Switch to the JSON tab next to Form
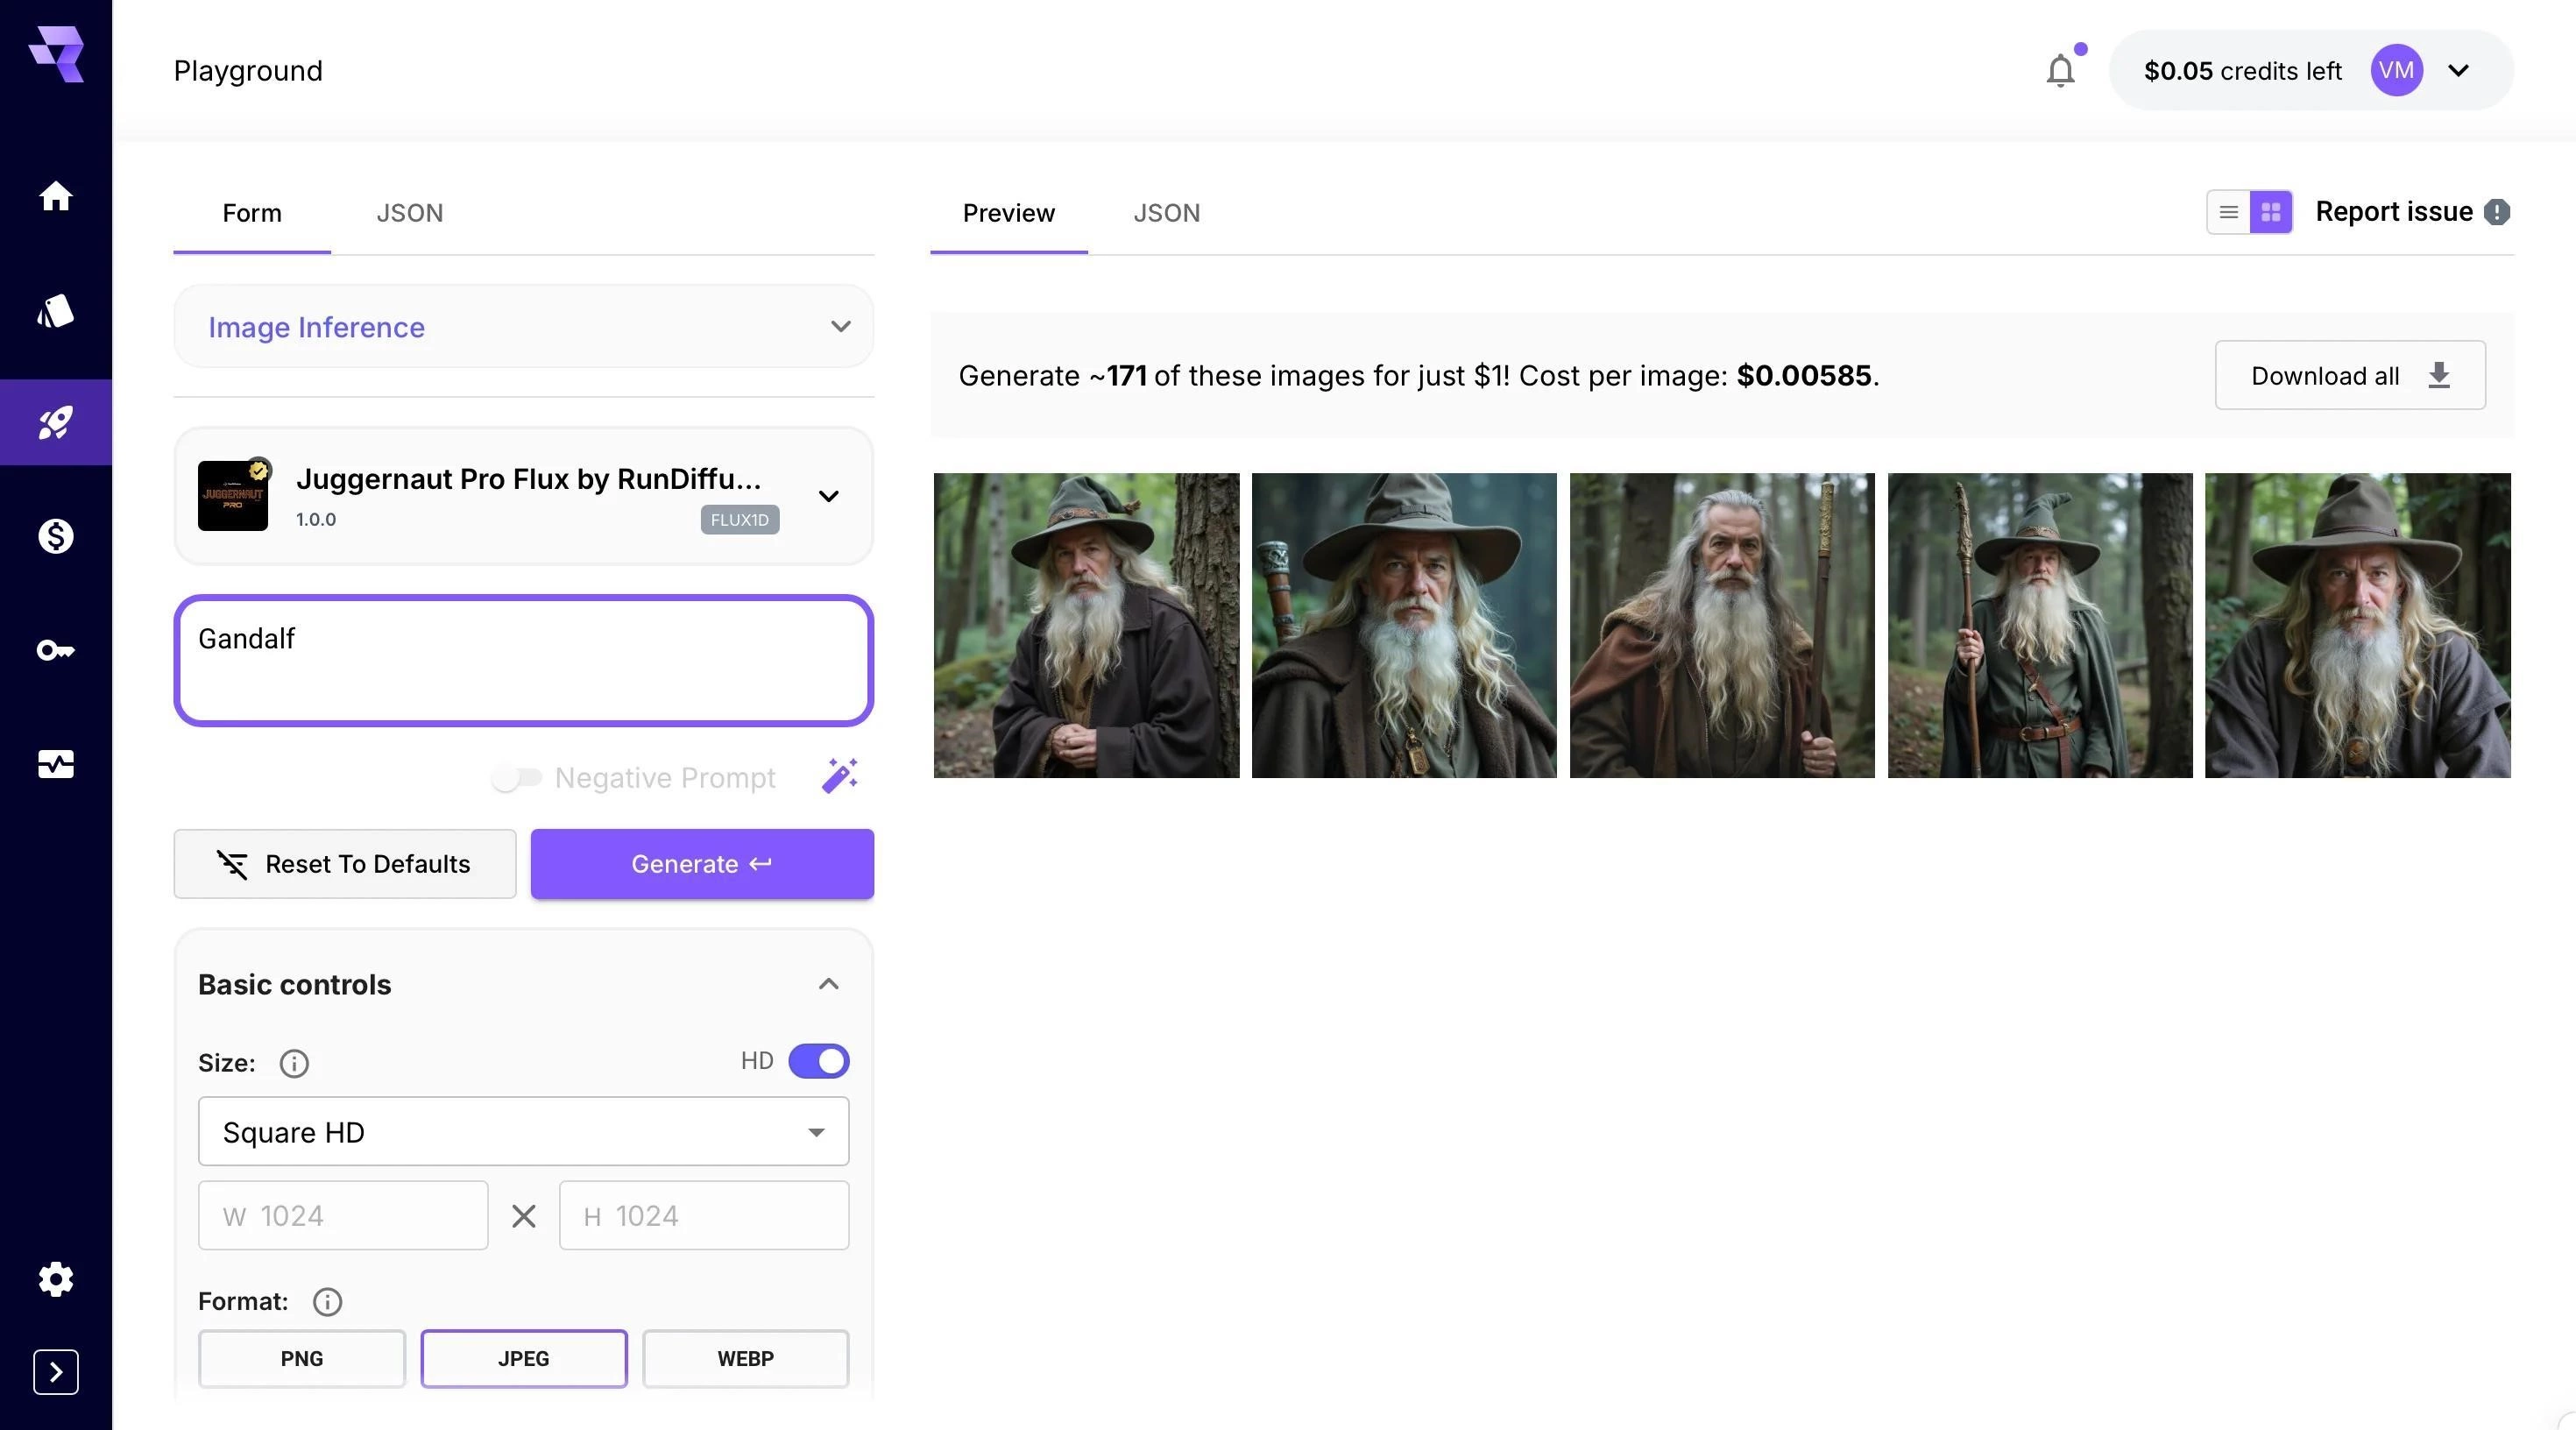This screenshot has width=2576, height=1430. point(409,213)
